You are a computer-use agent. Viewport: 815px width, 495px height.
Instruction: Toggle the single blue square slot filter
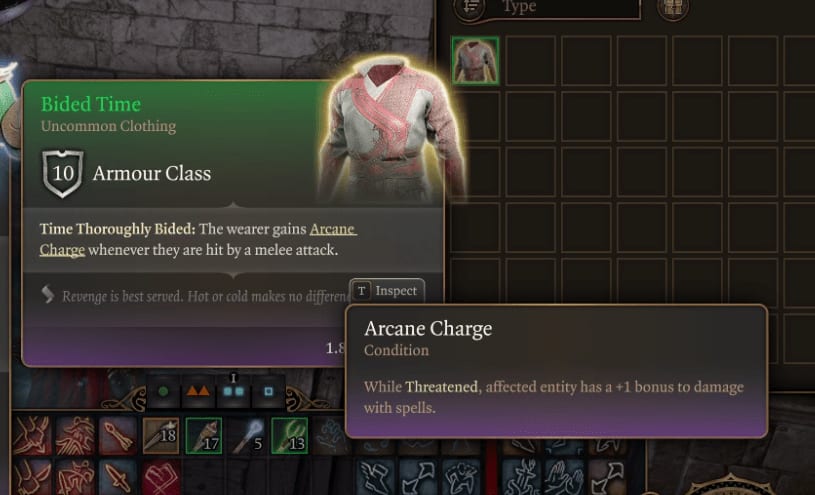pyautogui.click(x=268, y=391)
